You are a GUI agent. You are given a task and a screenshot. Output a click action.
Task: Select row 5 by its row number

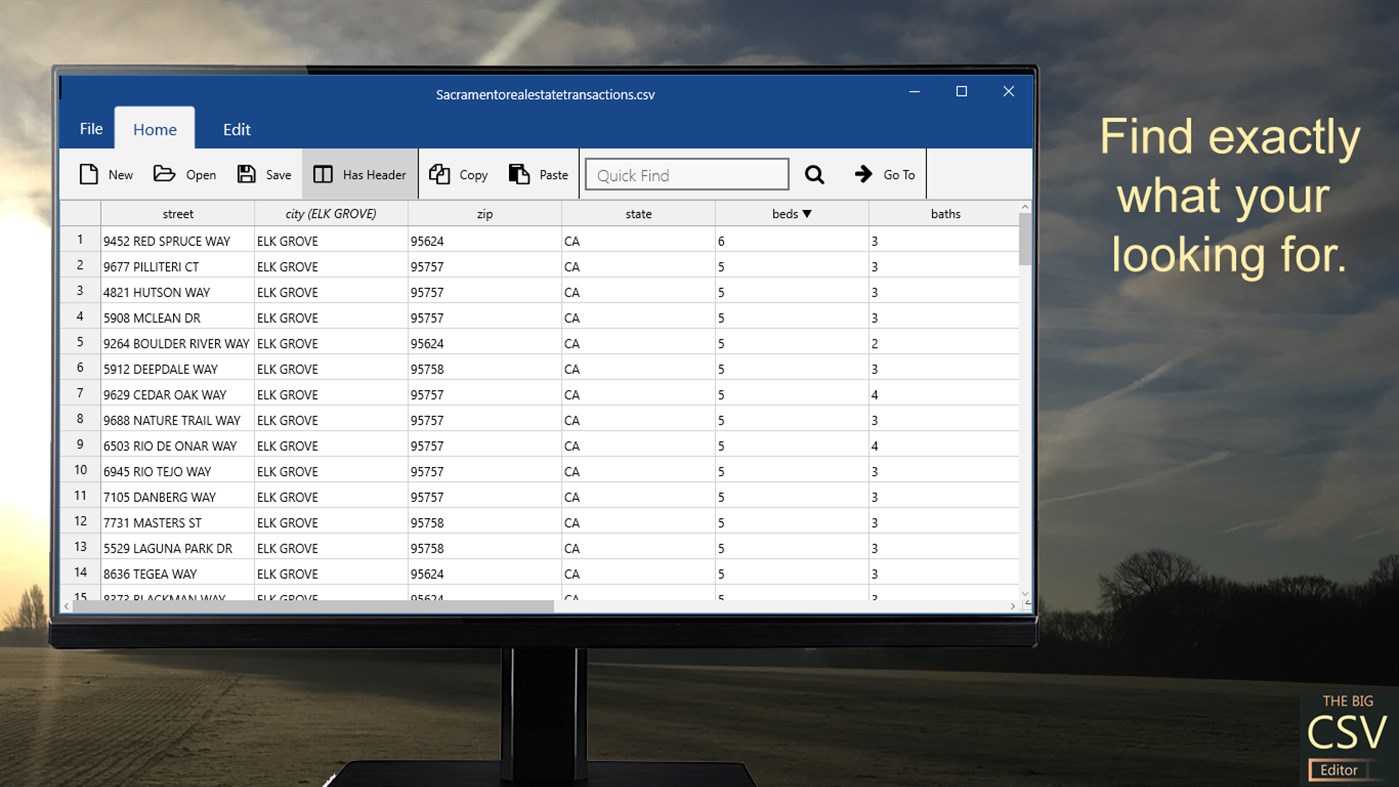pyautogui.click(x=79, y=341)
